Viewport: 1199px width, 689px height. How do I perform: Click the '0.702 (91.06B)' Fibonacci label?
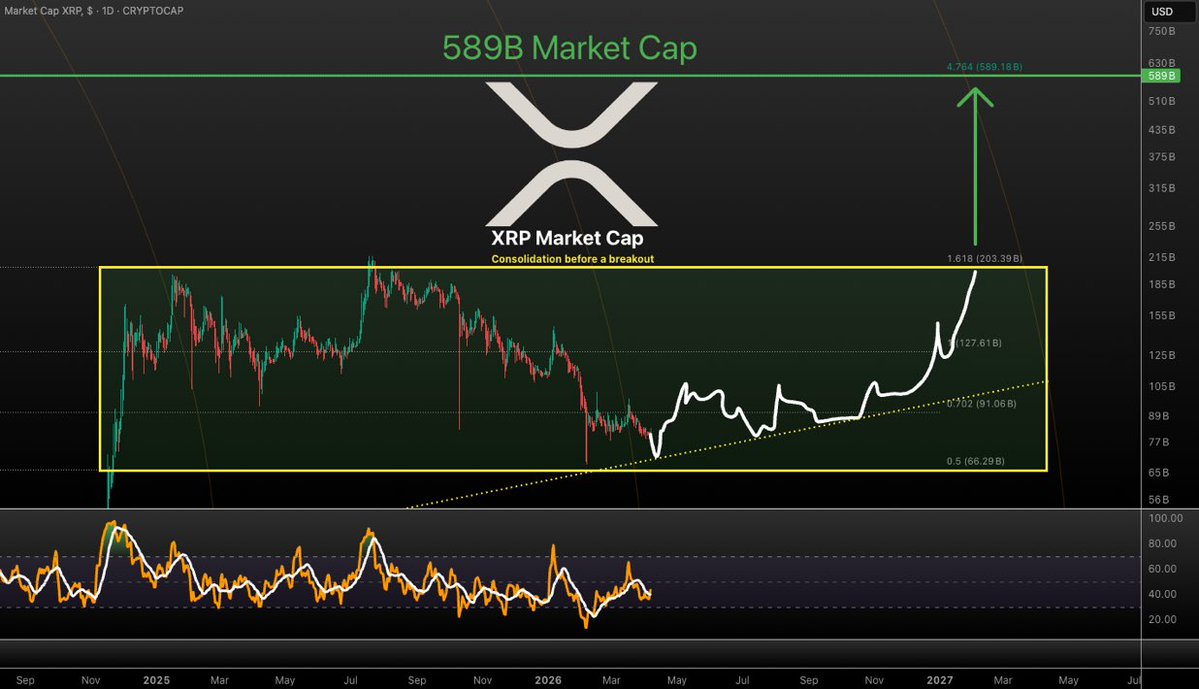click(x=981, y=403)
